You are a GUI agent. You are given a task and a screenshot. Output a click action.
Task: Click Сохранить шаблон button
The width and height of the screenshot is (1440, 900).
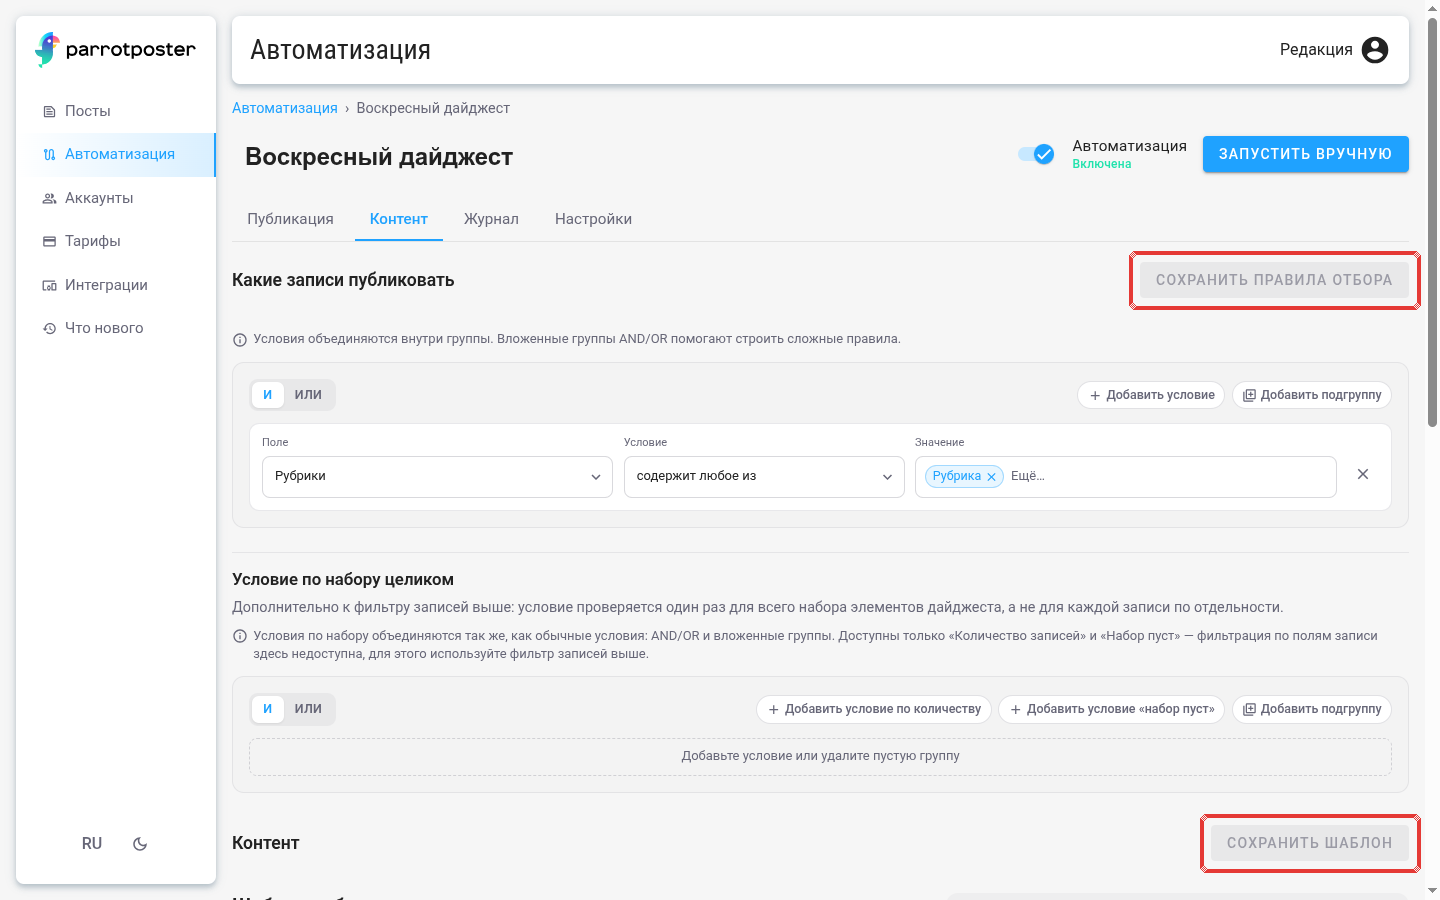1310,843
